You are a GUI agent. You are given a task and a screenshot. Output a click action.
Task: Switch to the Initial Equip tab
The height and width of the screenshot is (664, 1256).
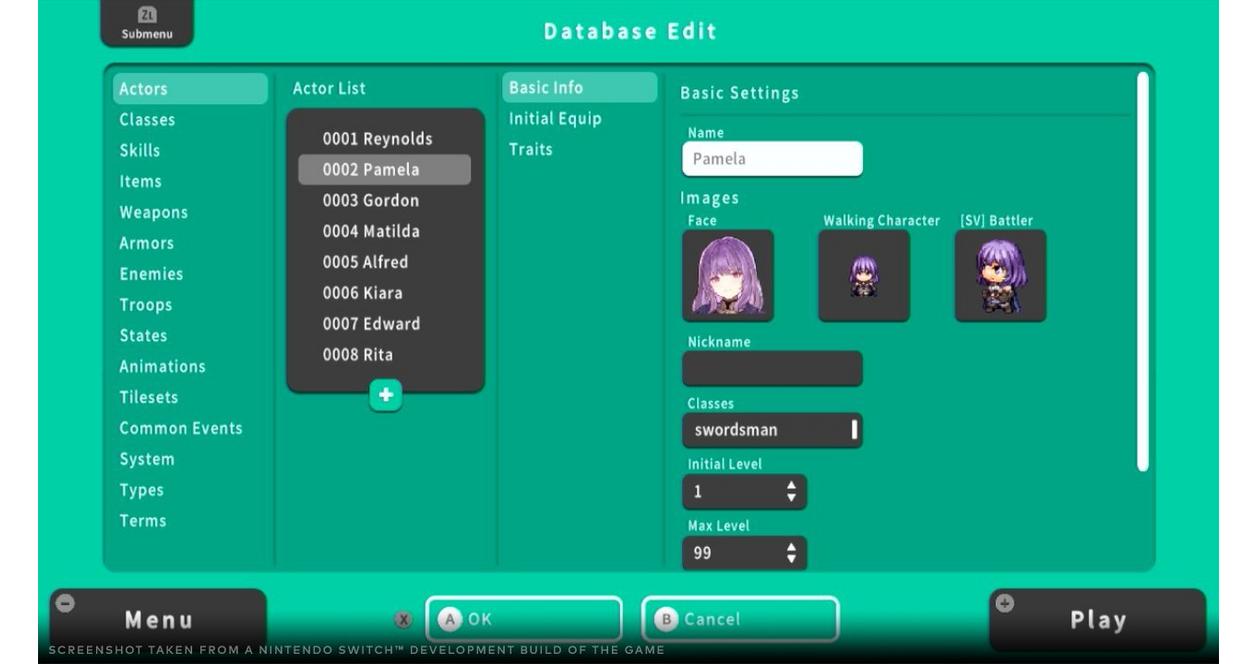click(555, 118)
